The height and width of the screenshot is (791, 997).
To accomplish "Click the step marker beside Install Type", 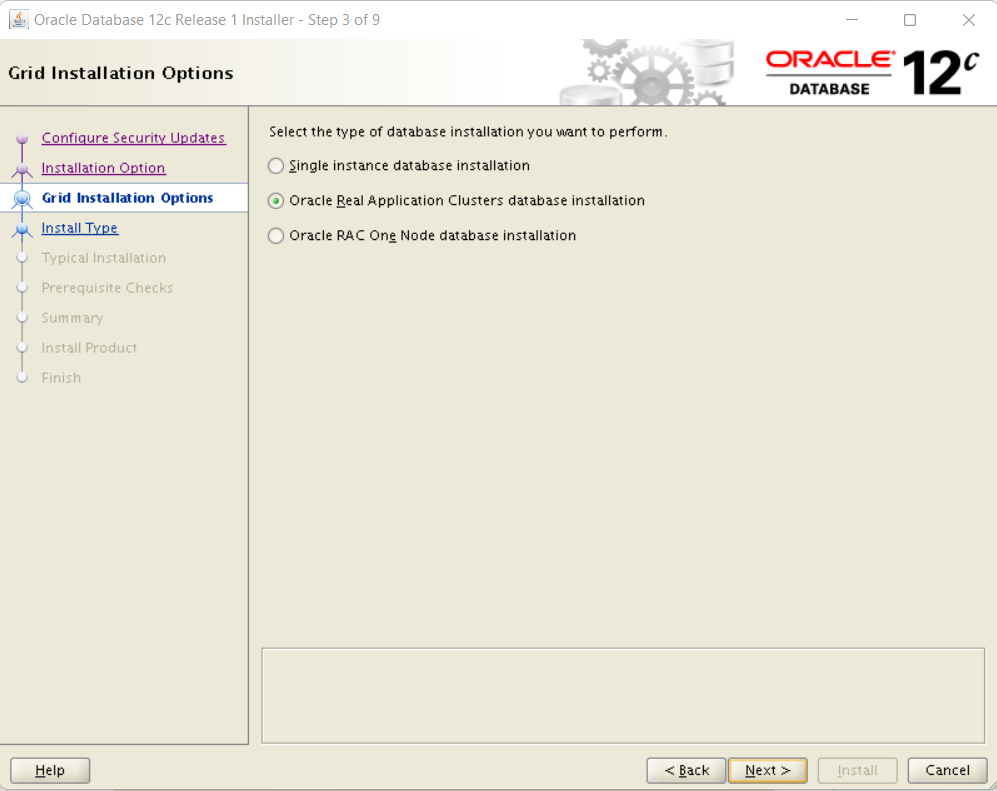I will [22, 228].
